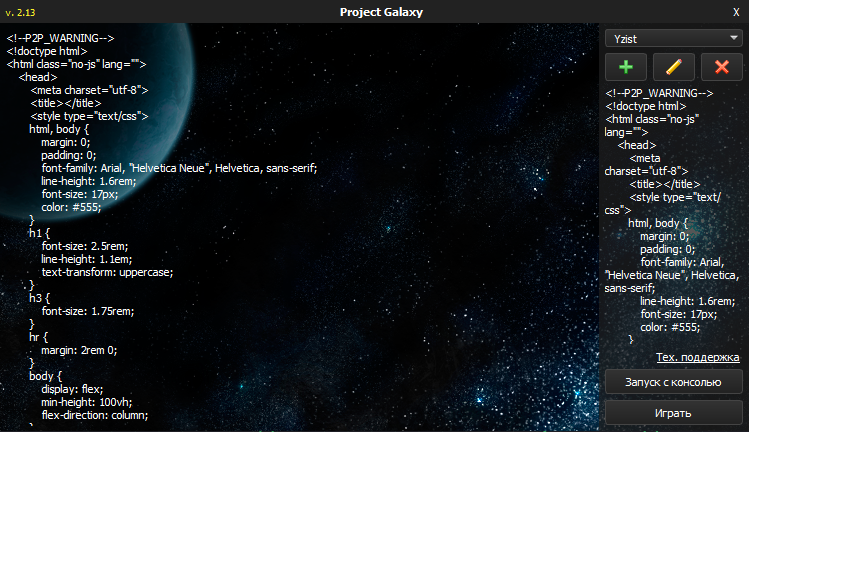The height and width of the screenshot is (588, 863).
Task: Click the red cross delete profile icon
Action: coord(722,67)
